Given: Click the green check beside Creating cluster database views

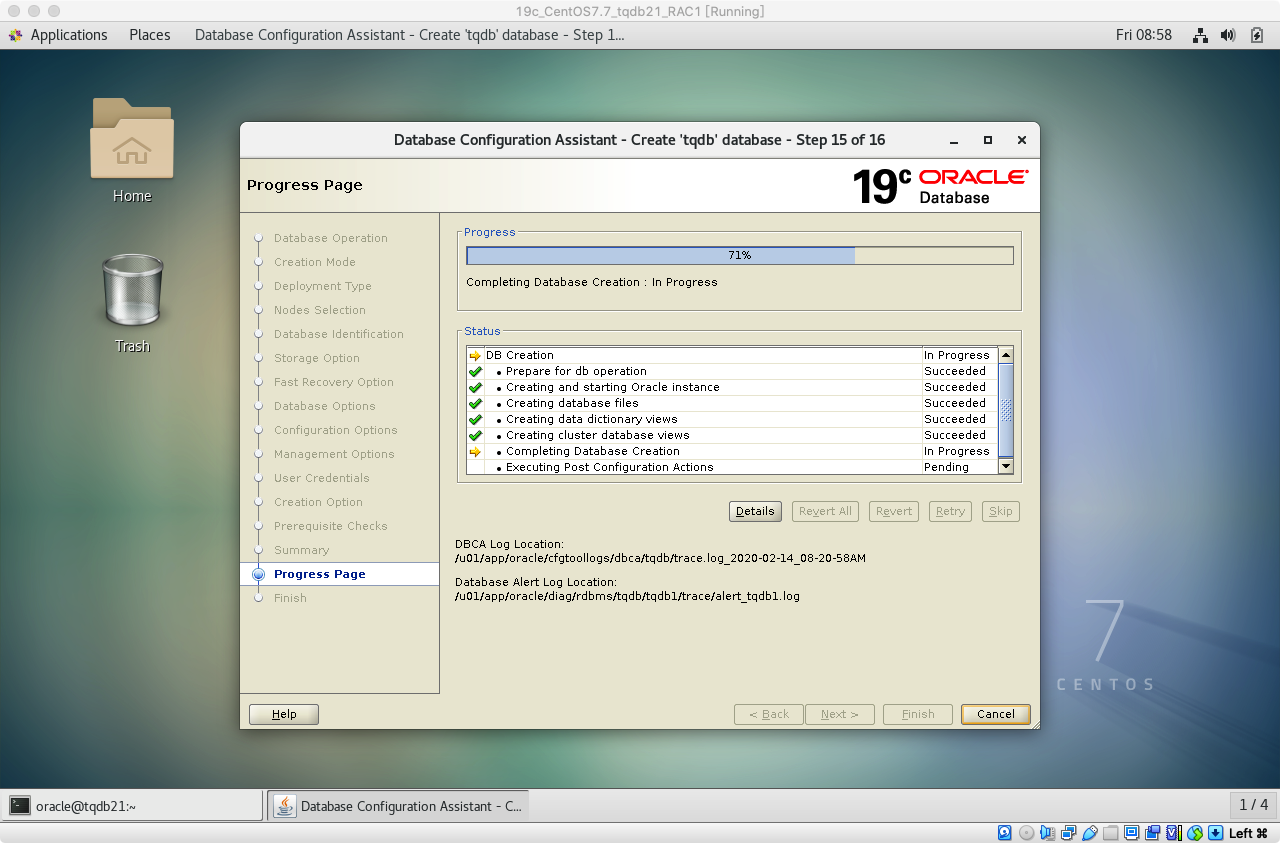Looking at the screenshot, I should 475,435.
